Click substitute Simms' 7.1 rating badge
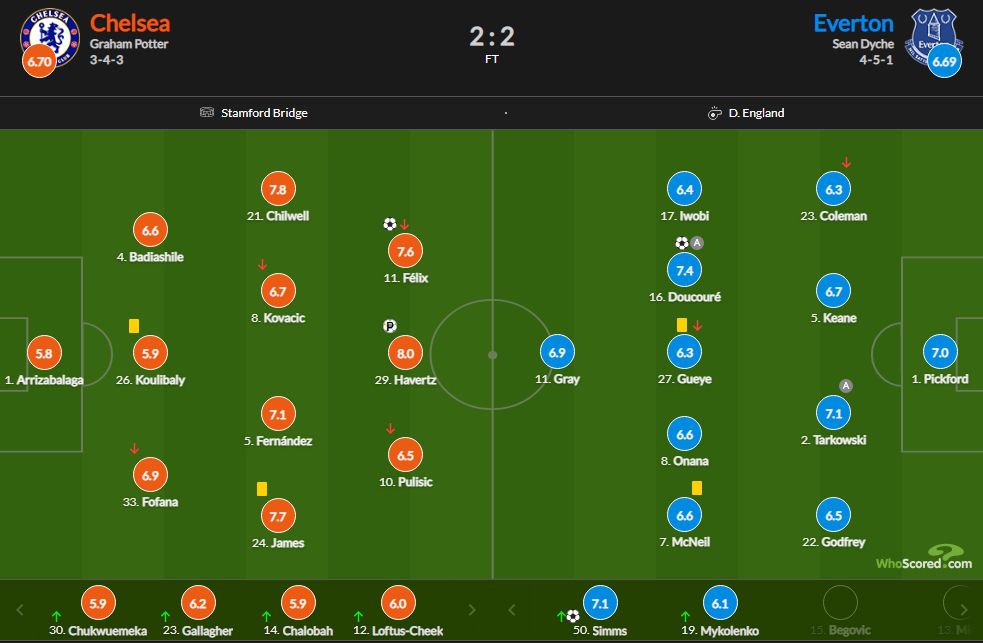 pos(602,604)
